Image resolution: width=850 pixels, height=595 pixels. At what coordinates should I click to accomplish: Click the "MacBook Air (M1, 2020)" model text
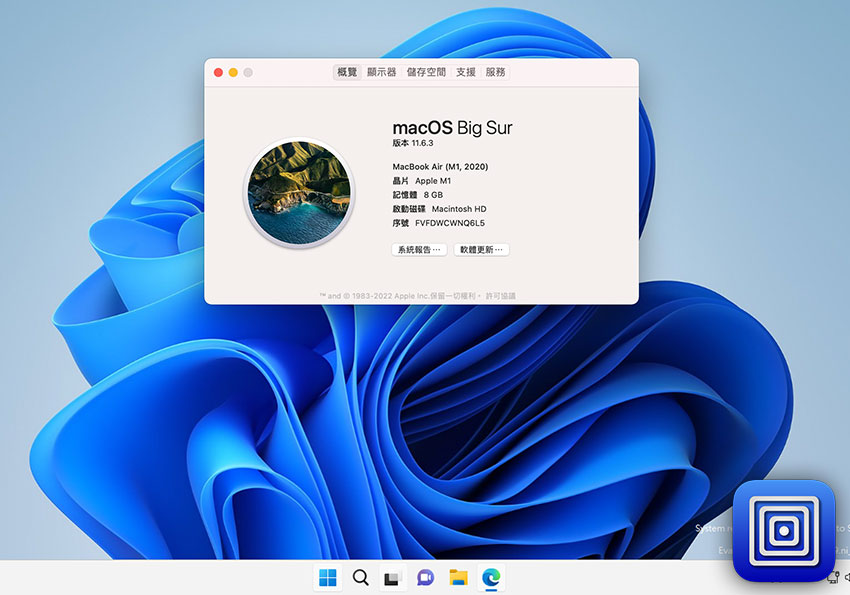coord(440,167)
